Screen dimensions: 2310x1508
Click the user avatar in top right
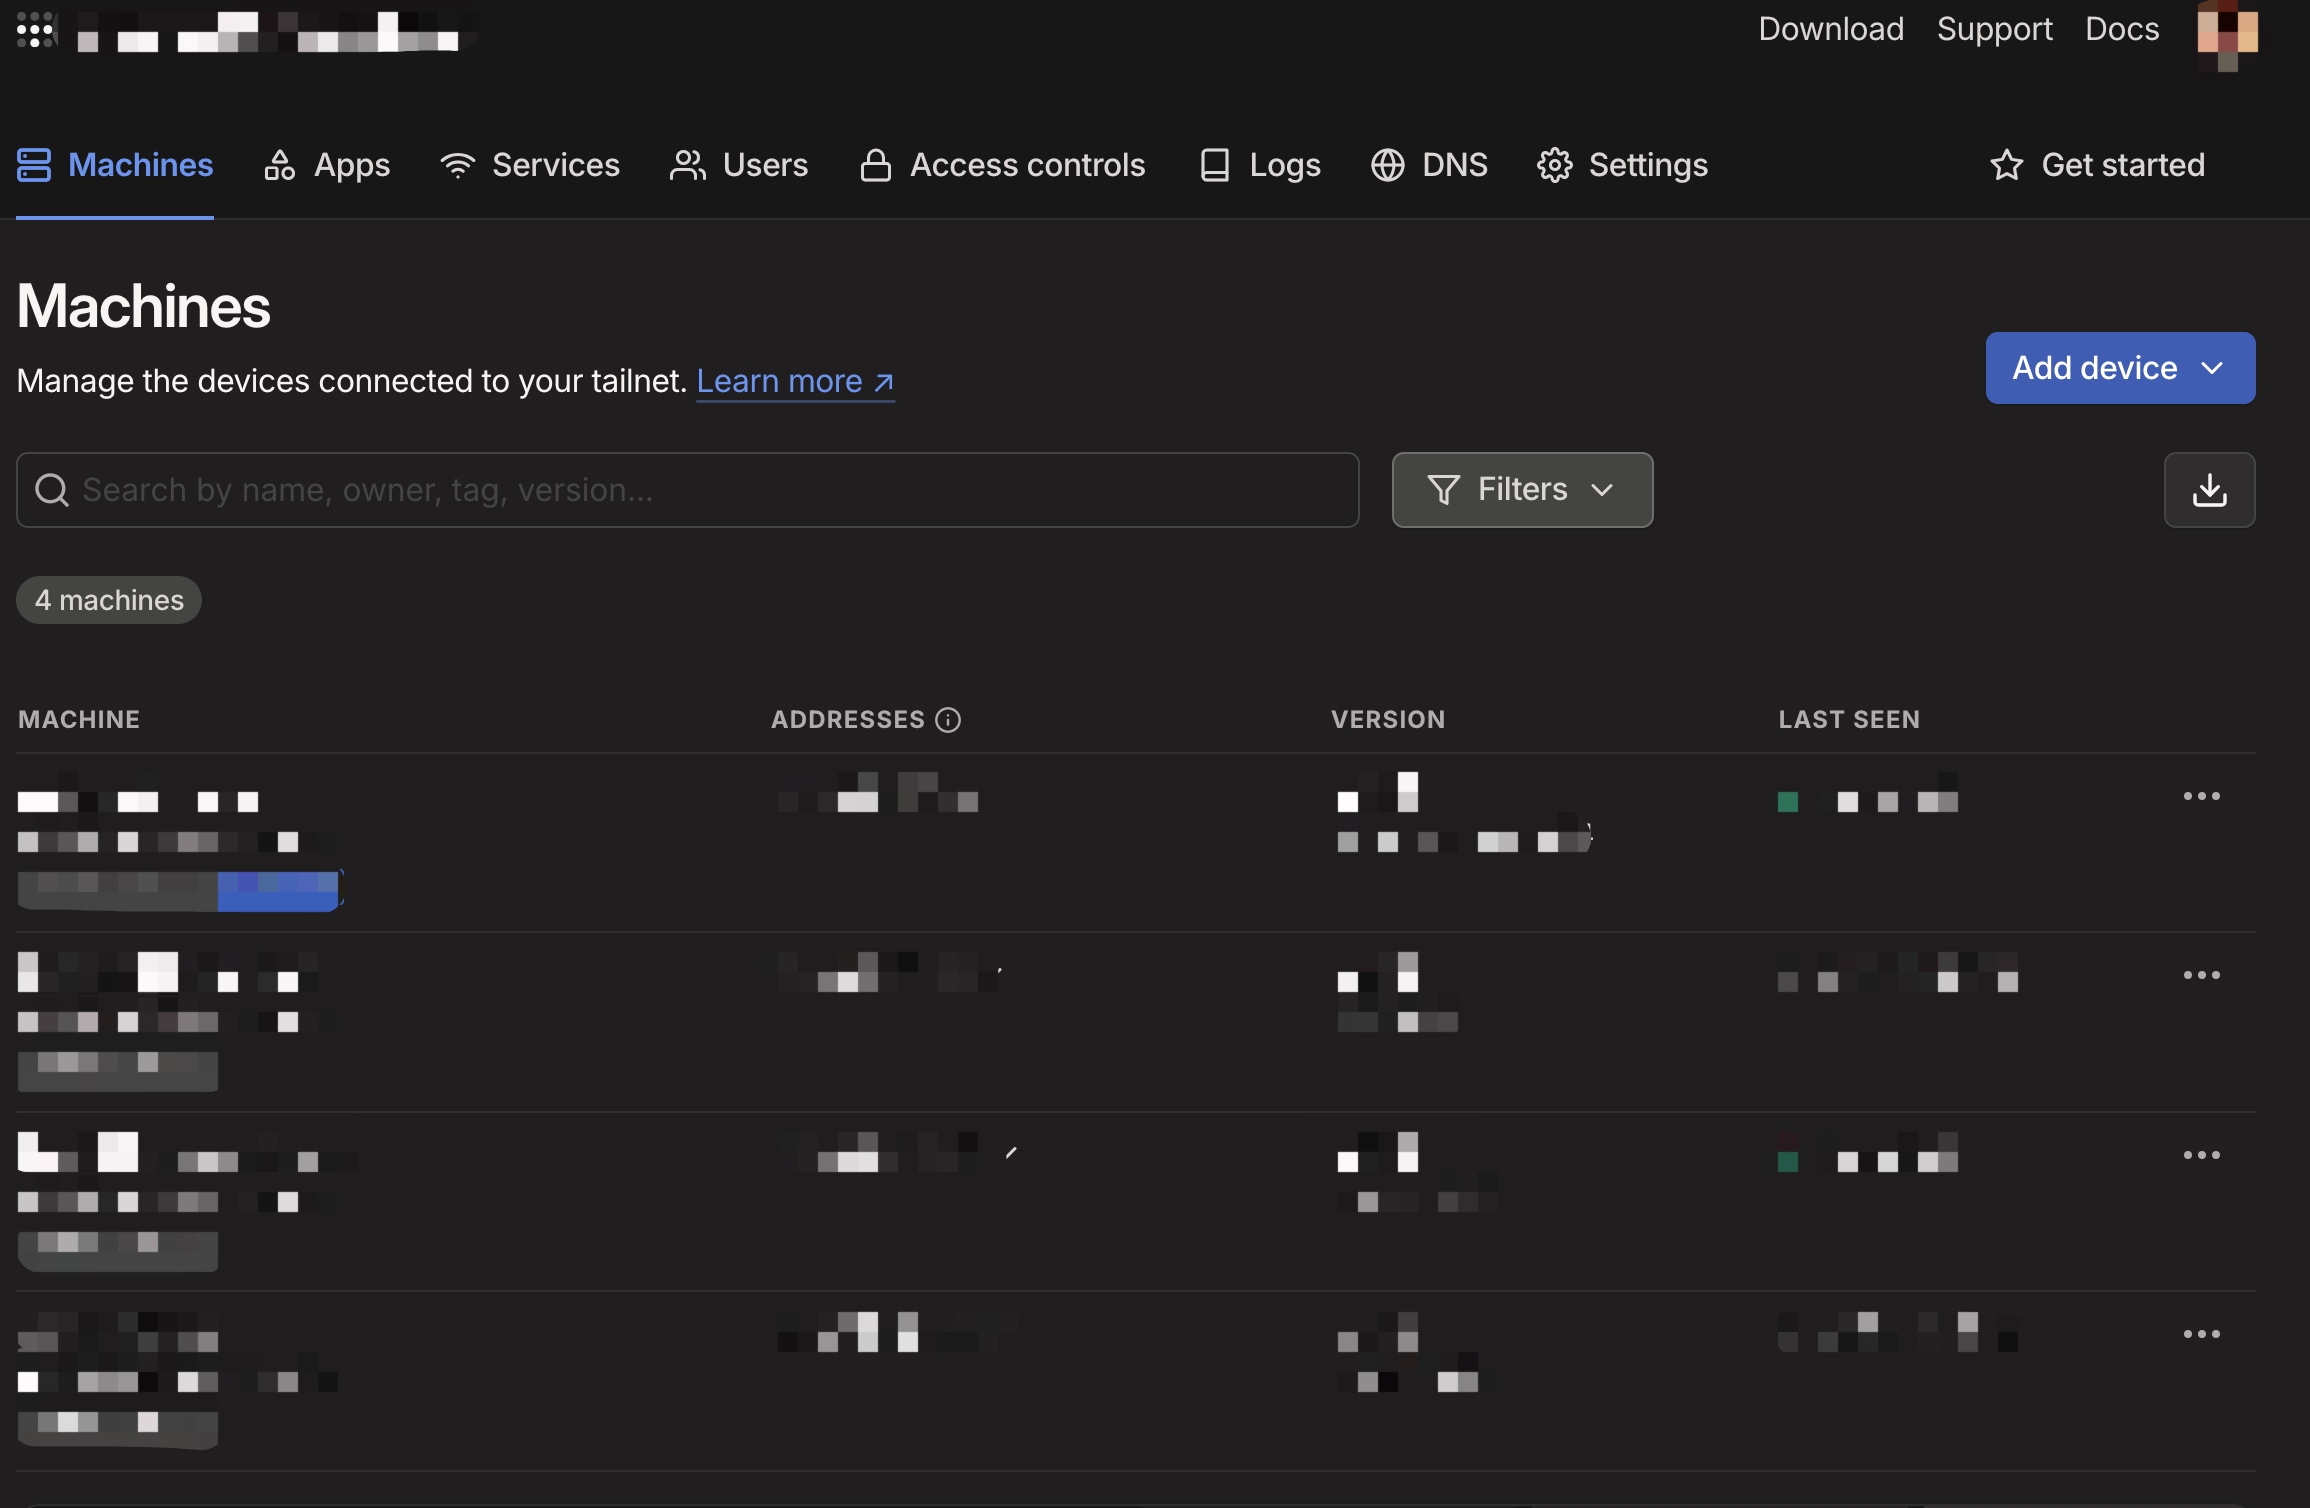coord(2227,34)
